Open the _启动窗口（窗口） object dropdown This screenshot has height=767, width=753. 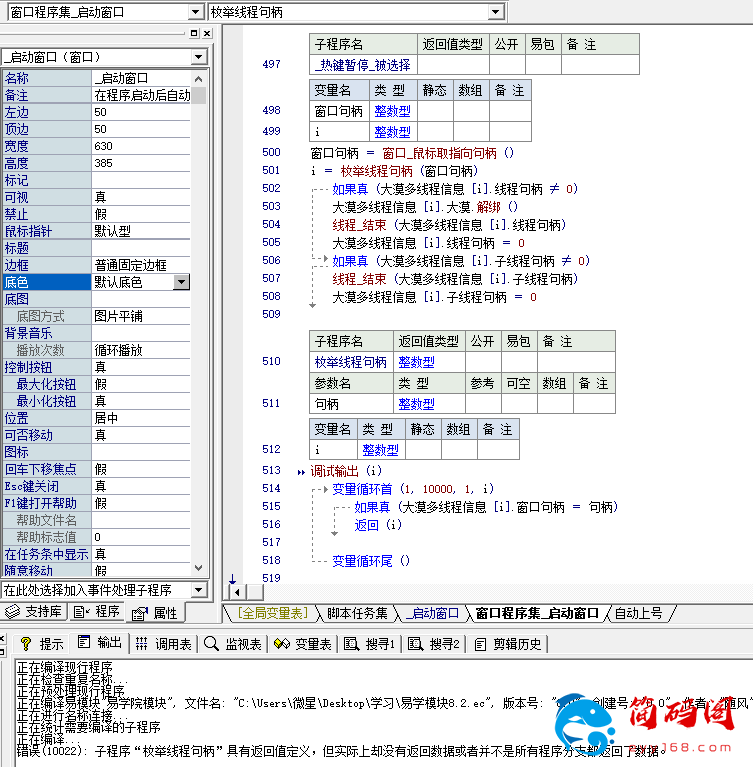[198, 57]
